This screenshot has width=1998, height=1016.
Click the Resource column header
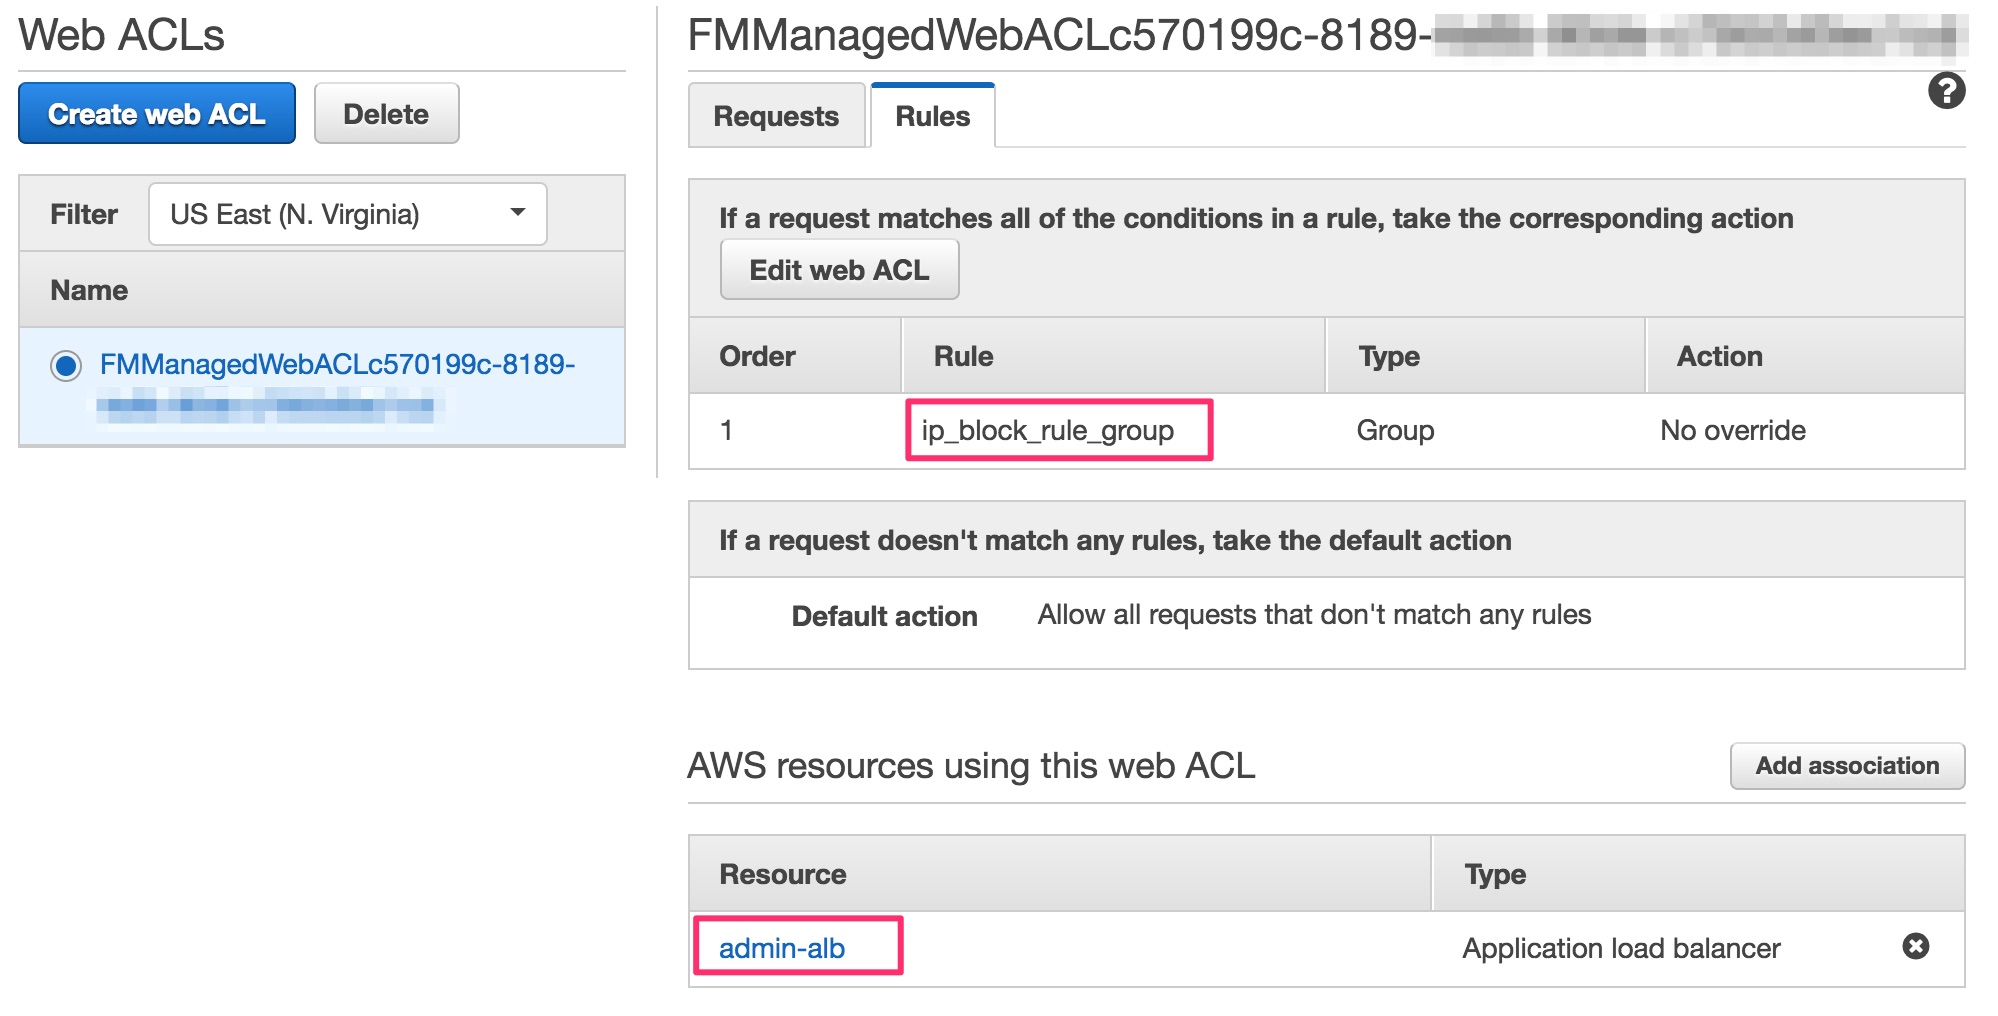(782, 873)
